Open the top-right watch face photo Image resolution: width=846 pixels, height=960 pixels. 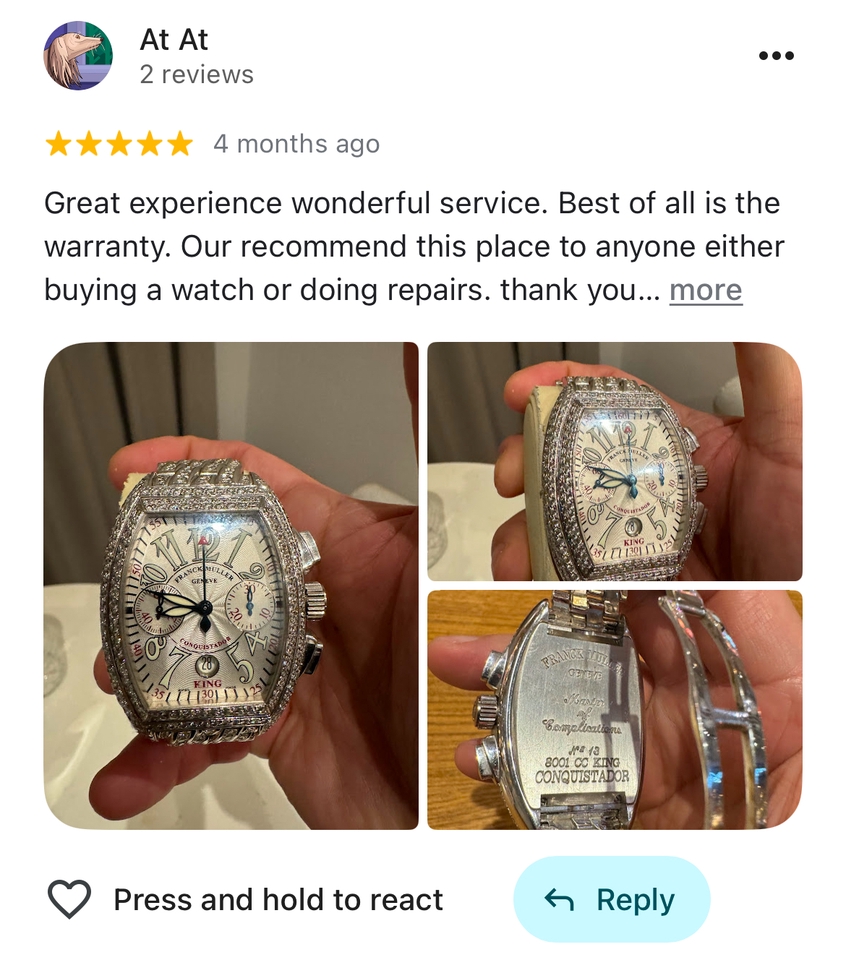615,462
